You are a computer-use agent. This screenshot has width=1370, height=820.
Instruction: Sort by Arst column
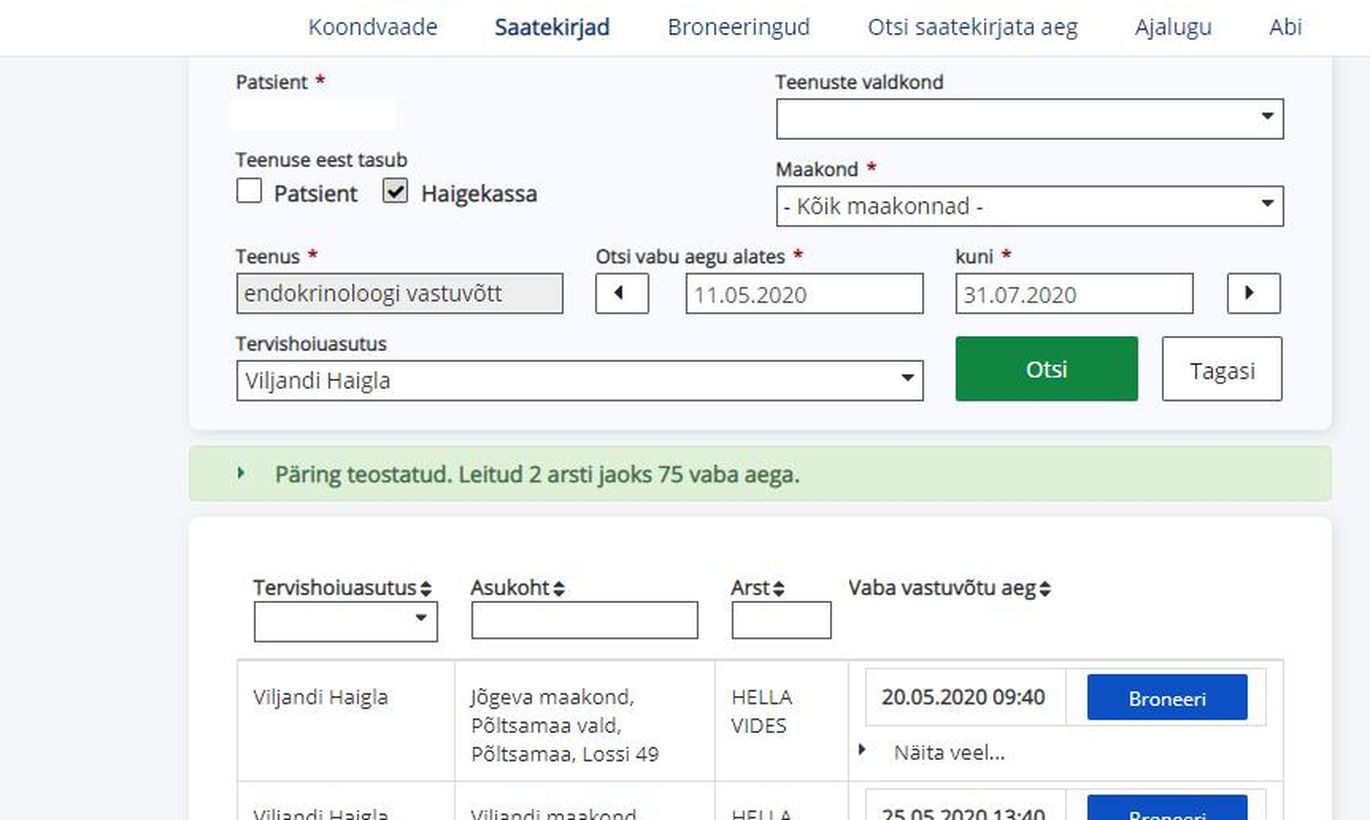tap(758, 588)
